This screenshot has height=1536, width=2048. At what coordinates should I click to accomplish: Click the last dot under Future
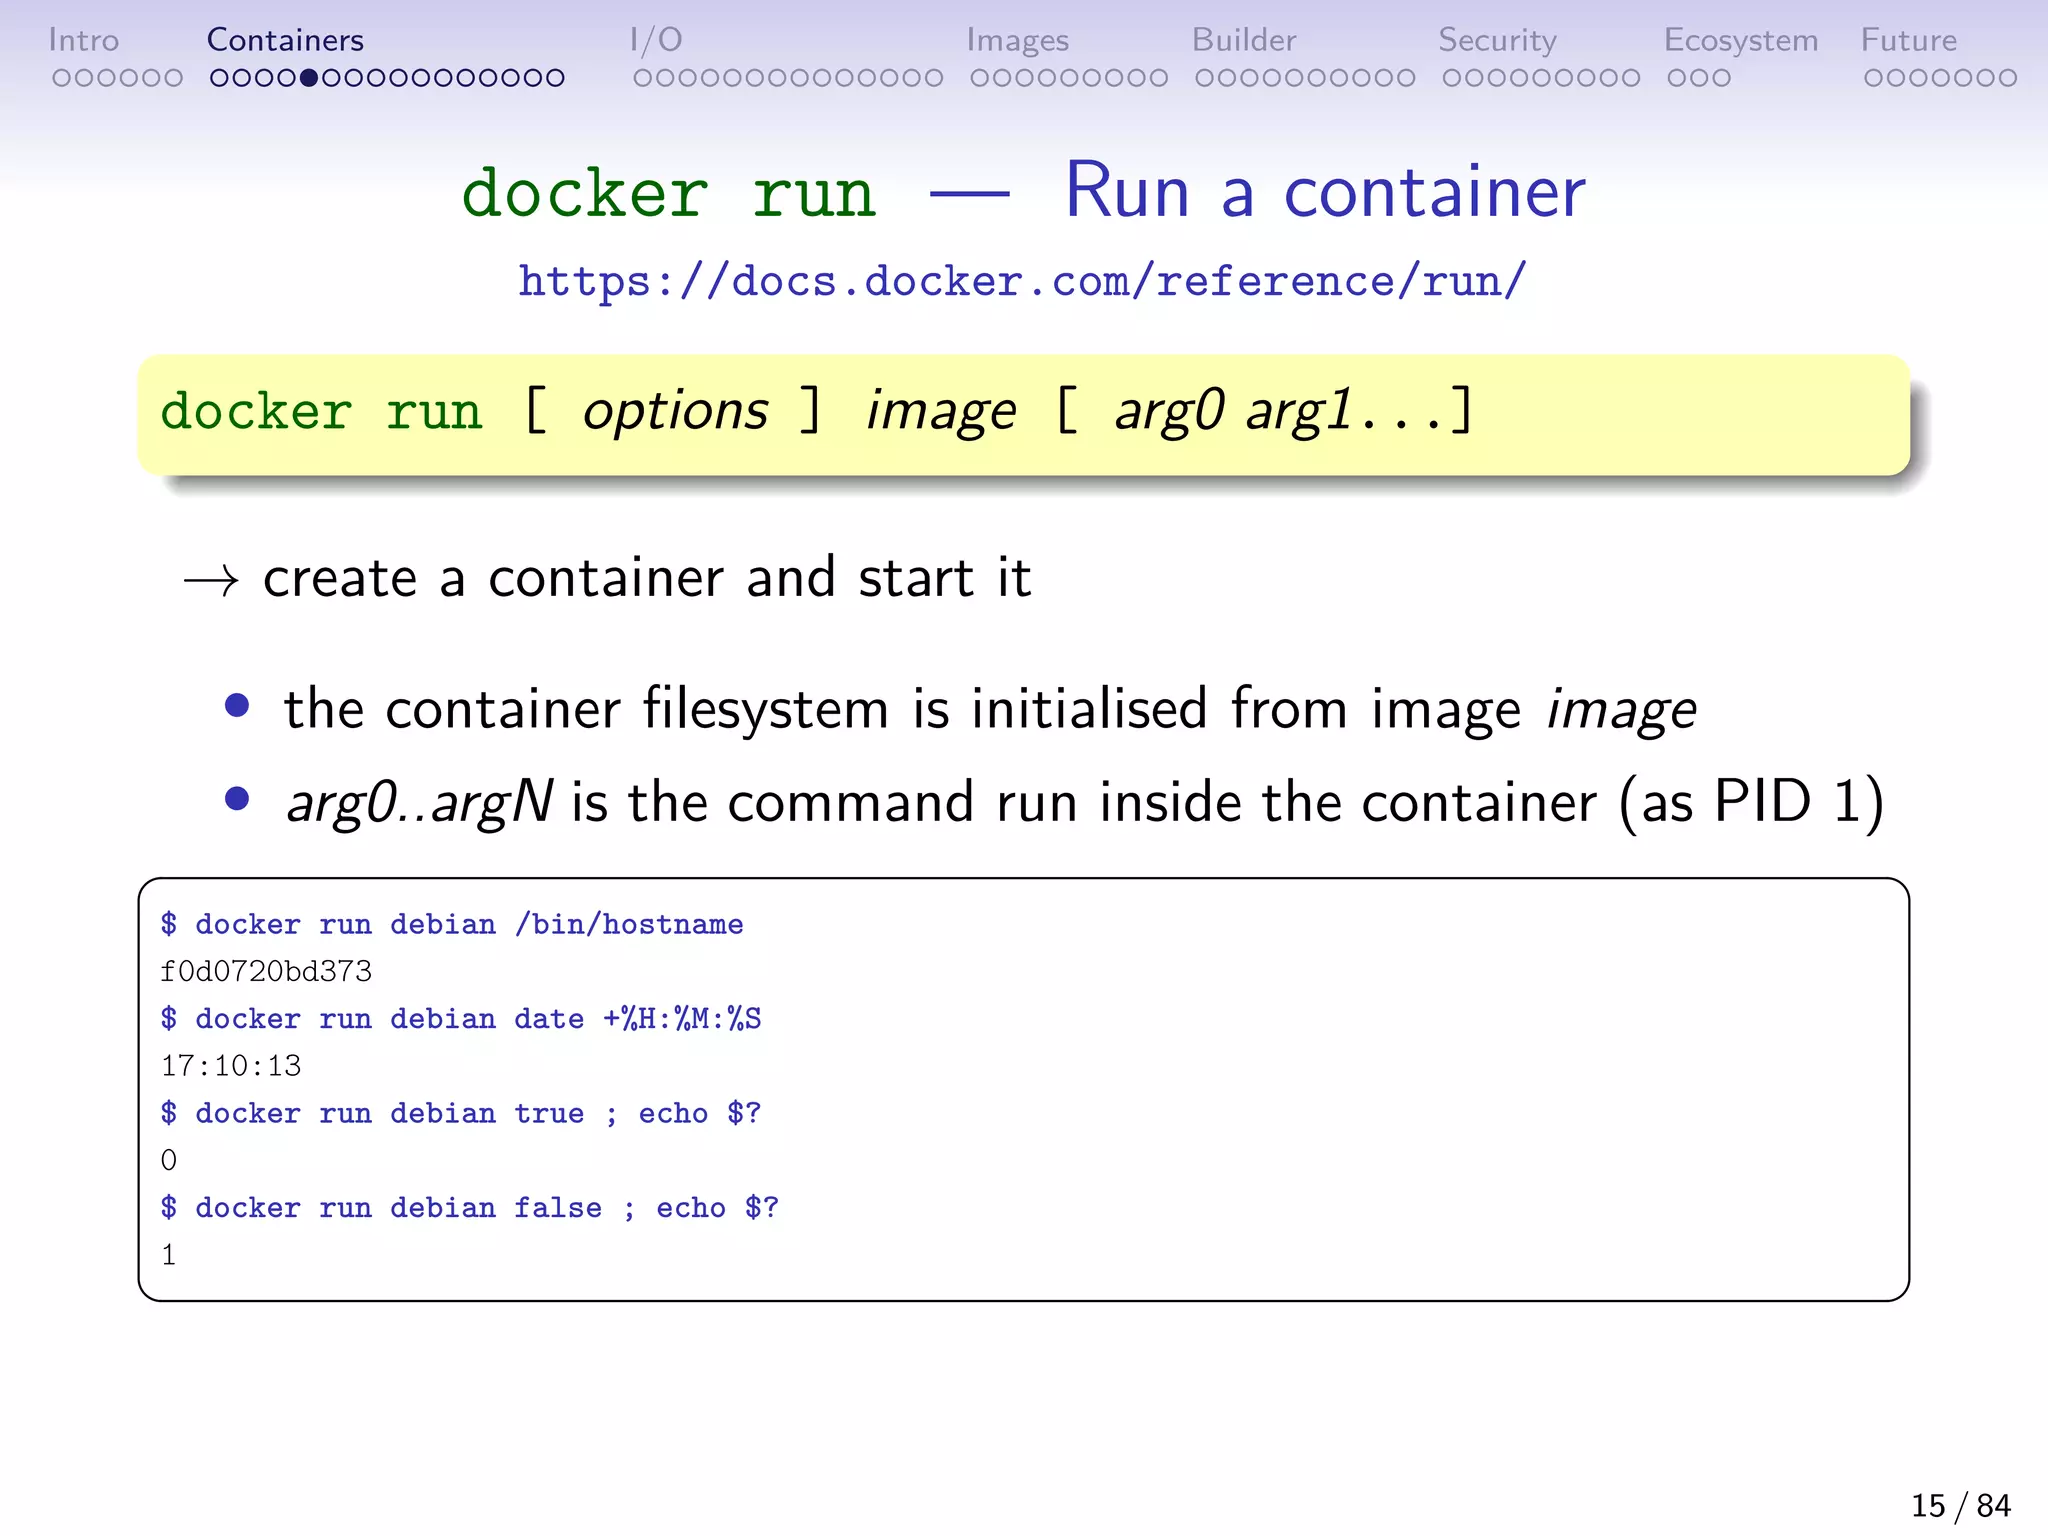point(2008,78)
